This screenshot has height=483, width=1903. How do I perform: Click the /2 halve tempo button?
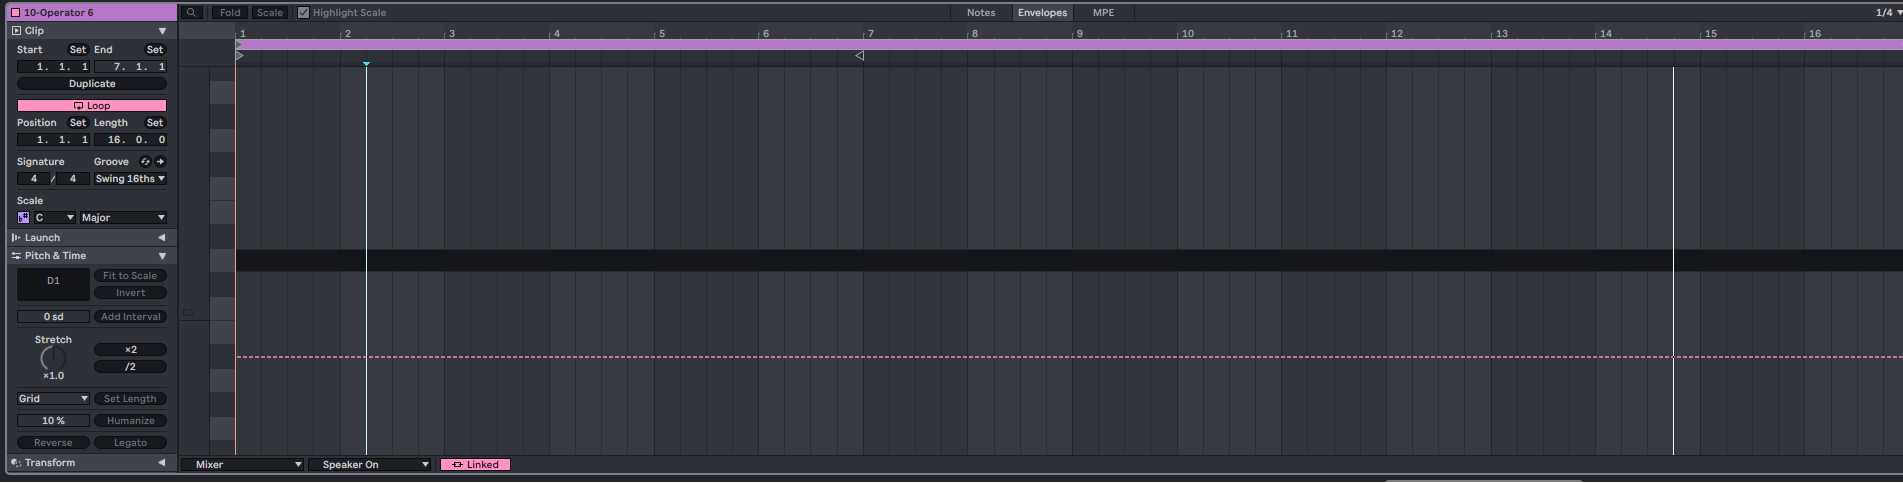click(x=130, y=367)
